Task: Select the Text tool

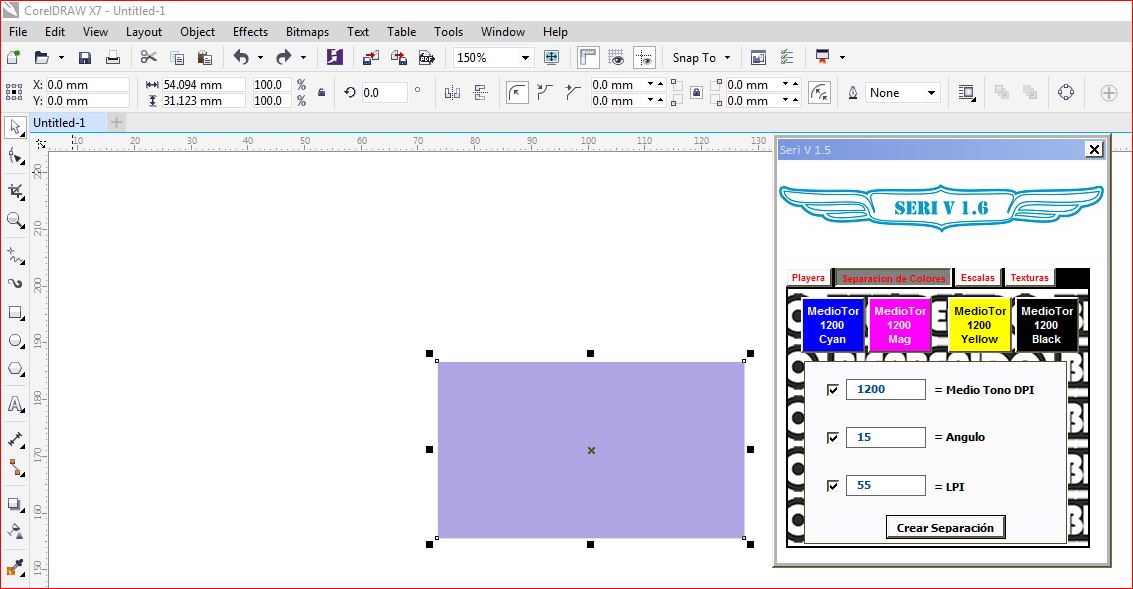Action: click(x=15, y=404)
